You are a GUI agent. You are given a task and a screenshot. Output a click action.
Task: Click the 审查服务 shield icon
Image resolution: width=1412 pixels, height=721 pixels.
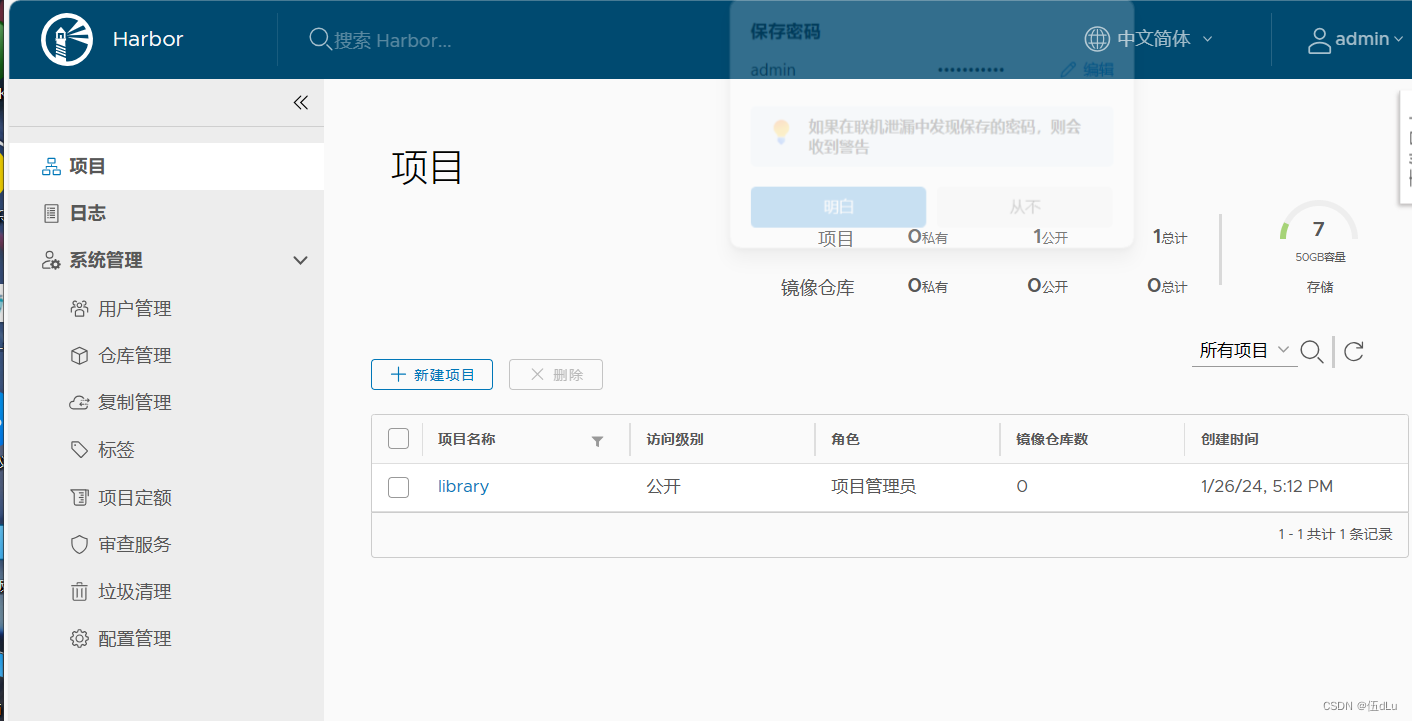pyautogui.click(x=80, y=544)
